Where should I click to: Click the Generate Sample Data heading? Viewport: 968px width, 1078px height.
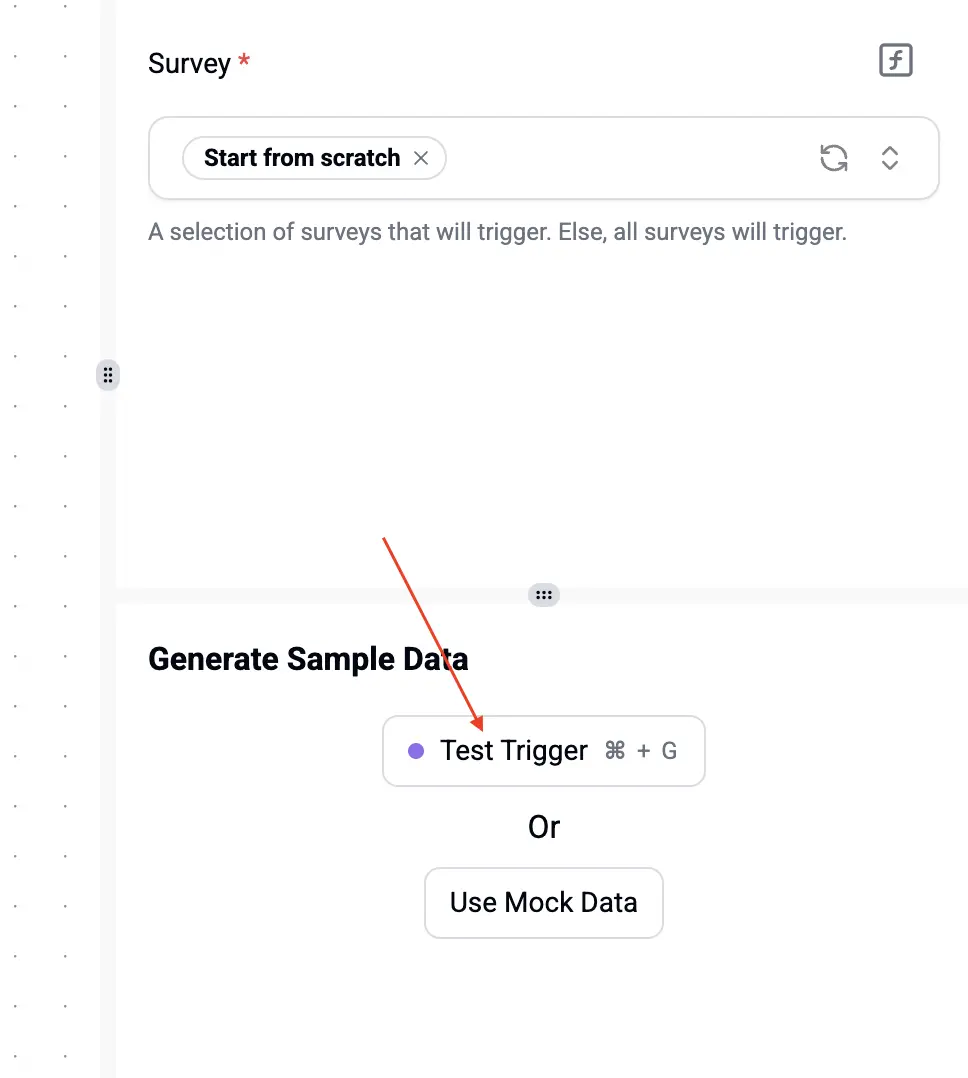point(308,659)
